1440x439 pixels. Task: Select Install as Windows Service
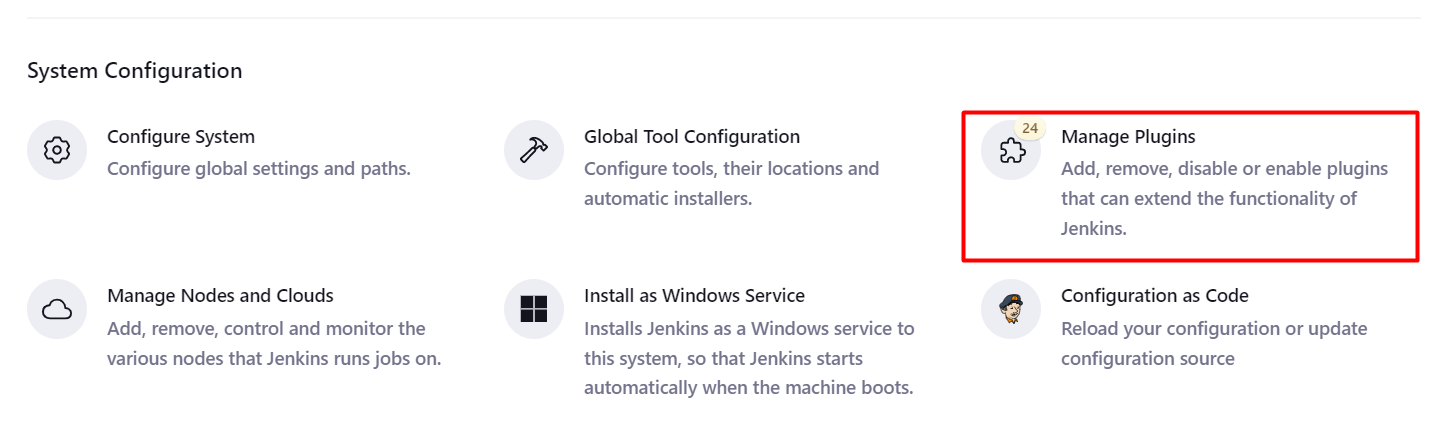pos(694,296)
